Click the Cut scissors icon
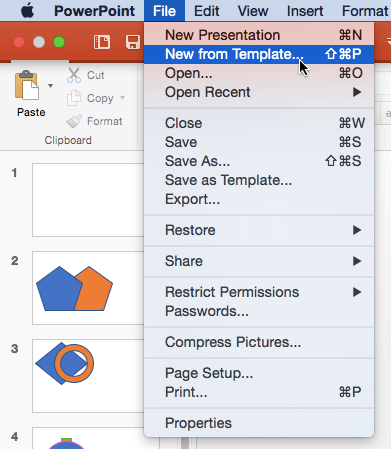Image resolution: width=391 pixels, height=449 pixels. point(74,75)
